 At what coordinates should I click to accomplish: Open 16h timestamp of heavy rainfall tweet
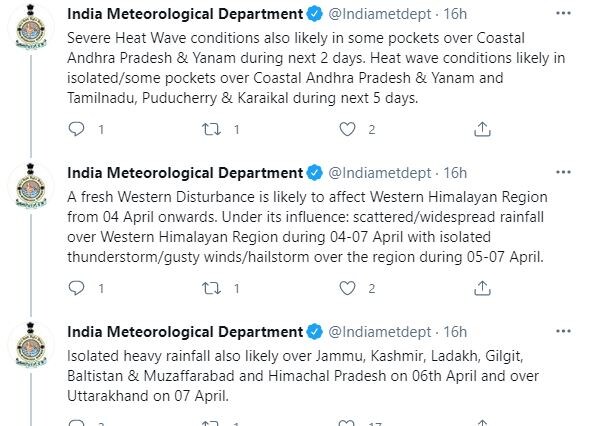[455, 332]
